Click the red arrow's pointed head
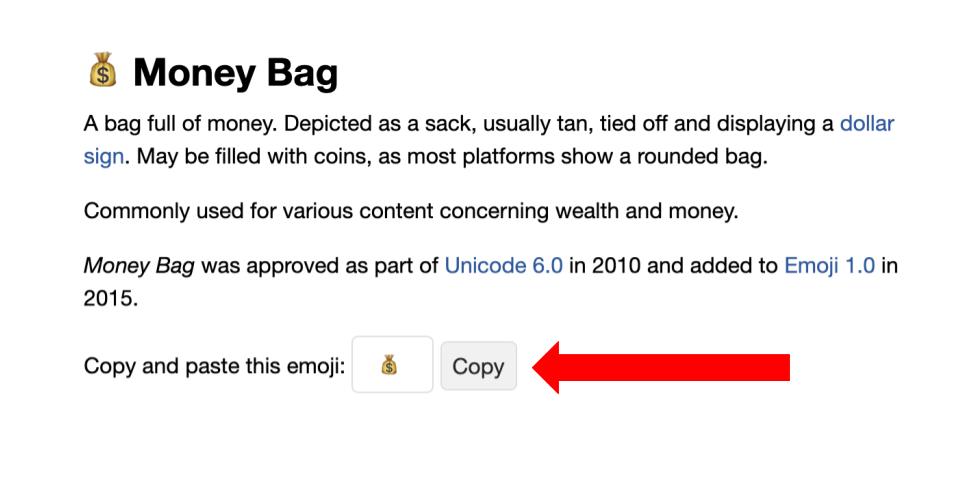This screenshot has width=963, height=494. point(546,367)
